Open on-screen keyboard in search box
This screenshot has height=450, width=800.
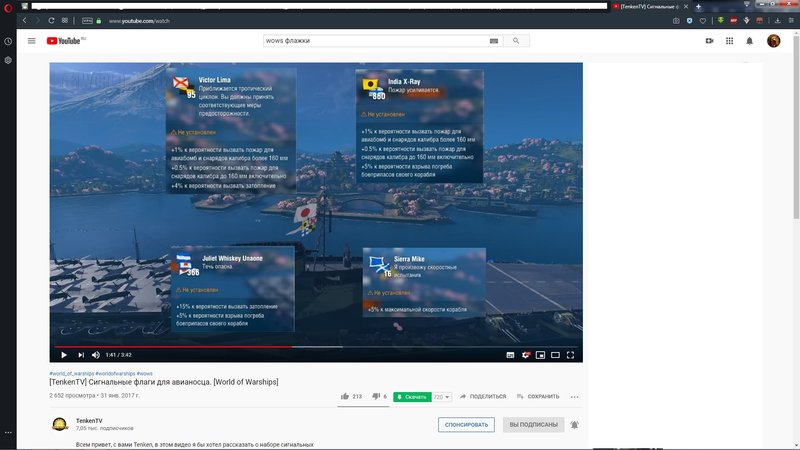click(494, 41)
